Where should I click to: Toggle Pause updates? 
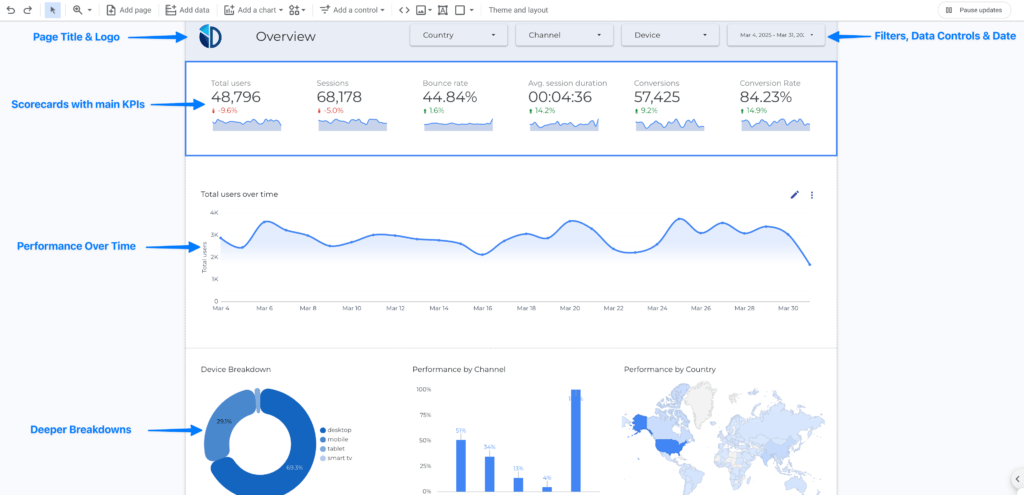[x=973, y=9]
